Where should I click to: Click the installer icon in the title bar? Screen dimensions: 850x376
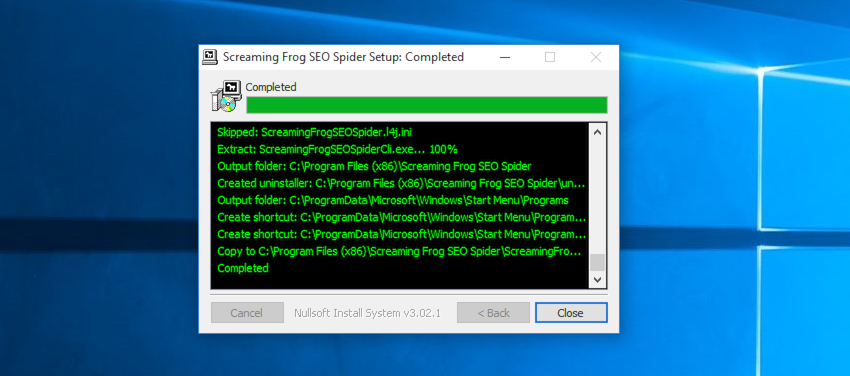point(210,57)
